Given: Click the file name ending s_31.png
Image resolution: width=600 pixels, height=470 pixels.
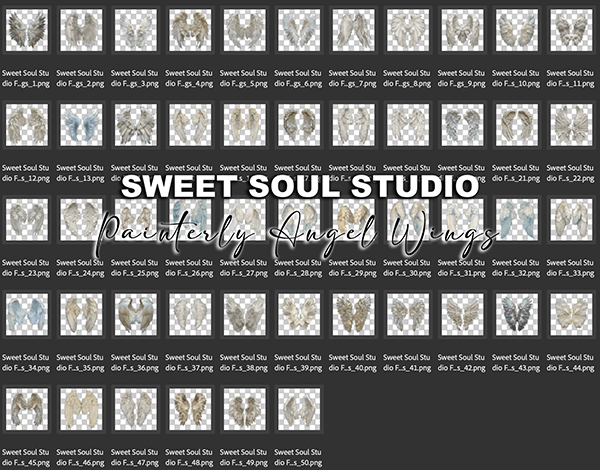Looking at the screenshot, I should pos(461,268).
